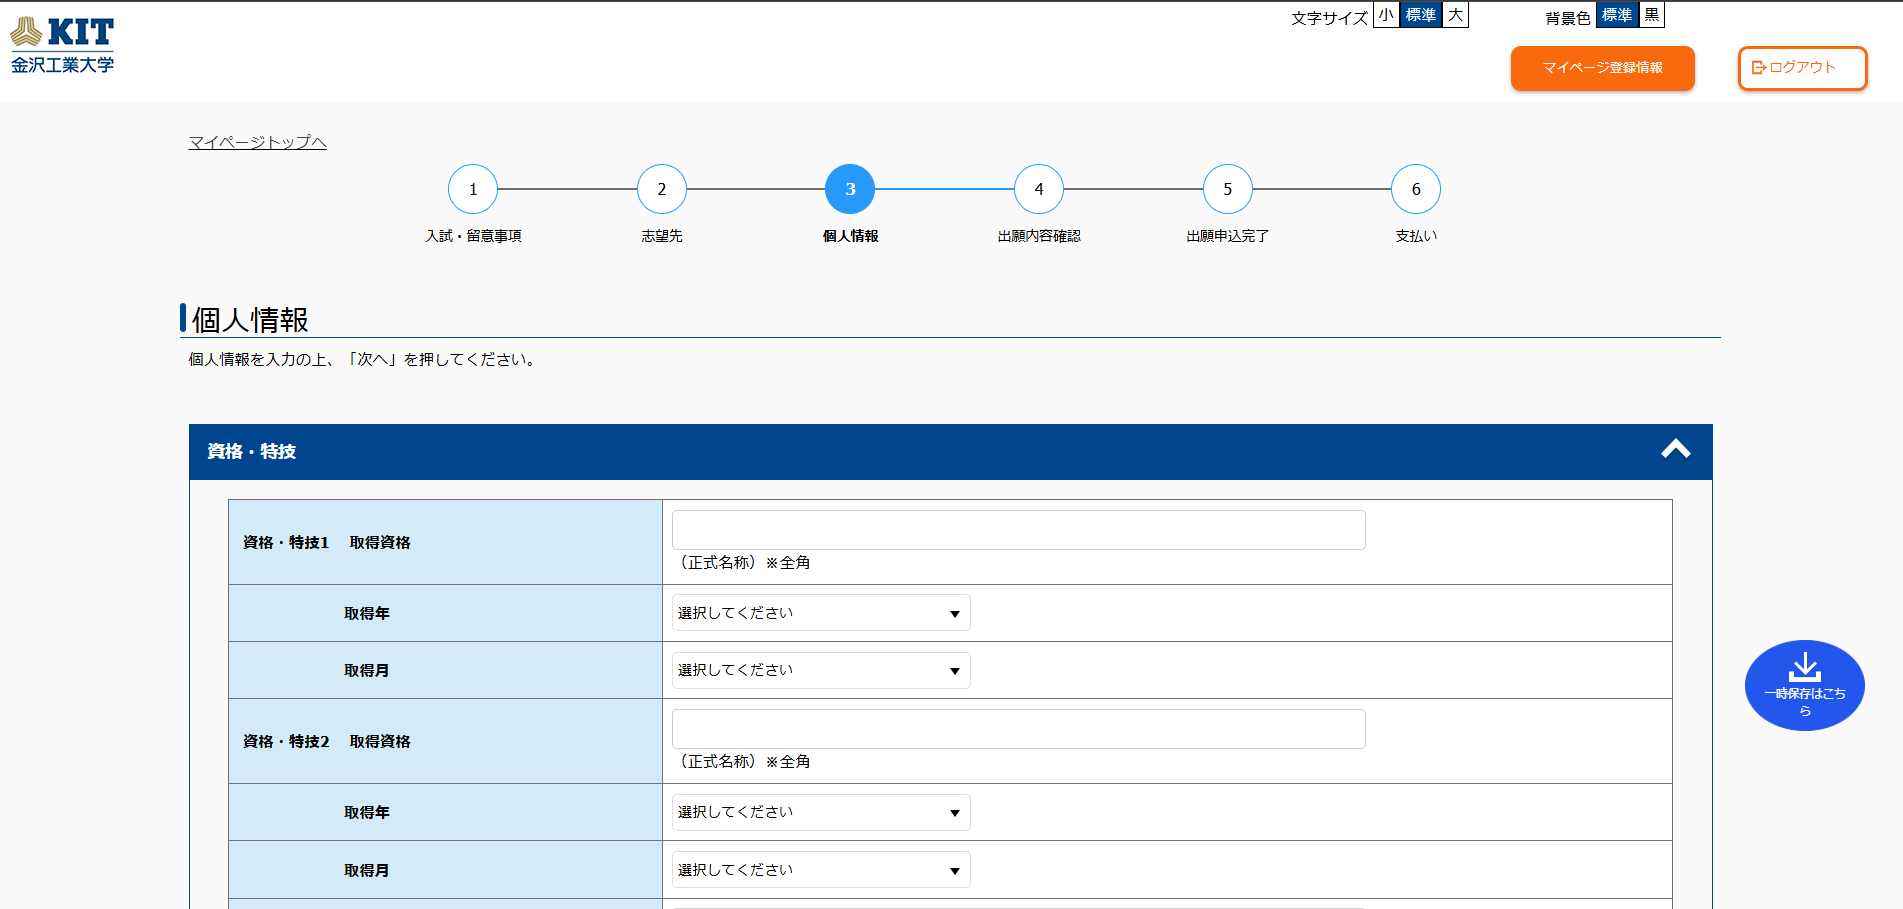Set font size to 小

[1386, 15]
